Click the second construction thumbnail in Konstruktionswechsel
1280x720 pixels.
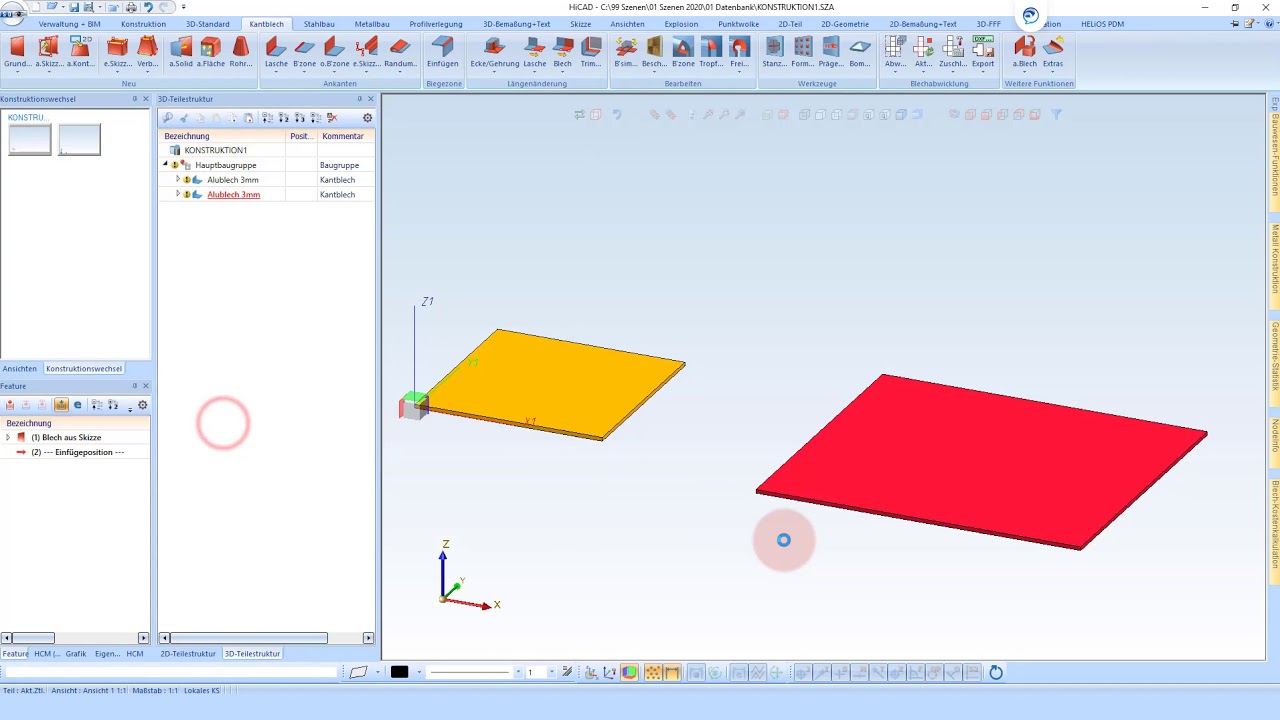[80, 139]
